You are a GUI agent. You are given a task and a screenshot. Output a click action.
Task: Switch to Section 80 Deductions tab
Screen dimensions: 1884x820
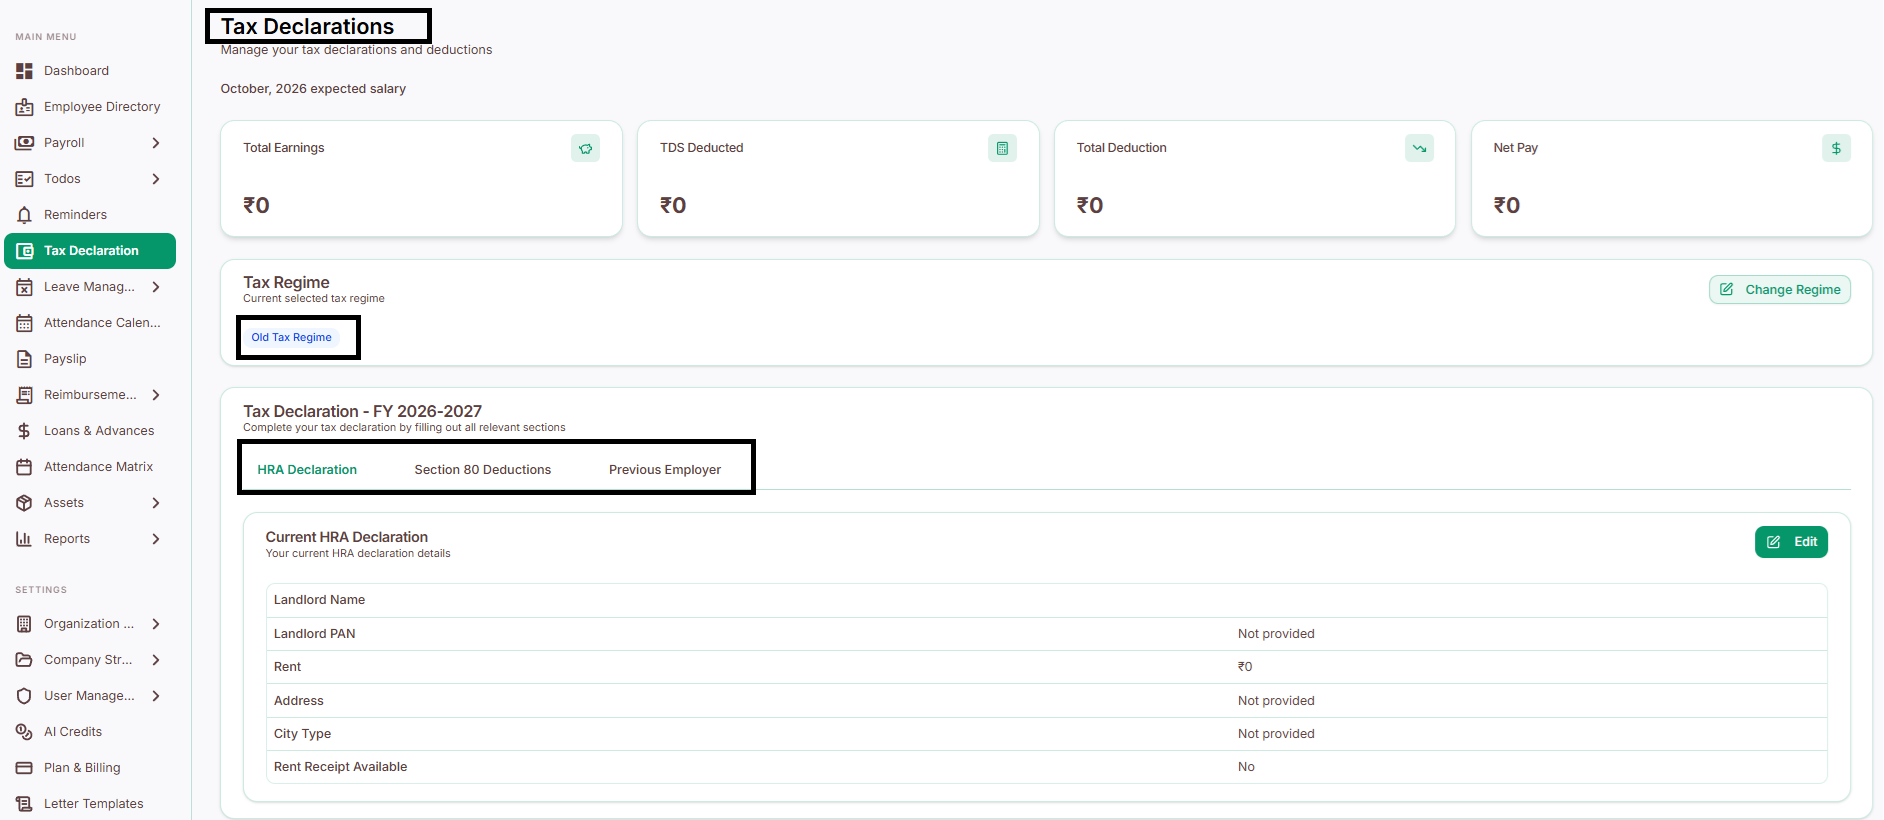click(483, 470)
